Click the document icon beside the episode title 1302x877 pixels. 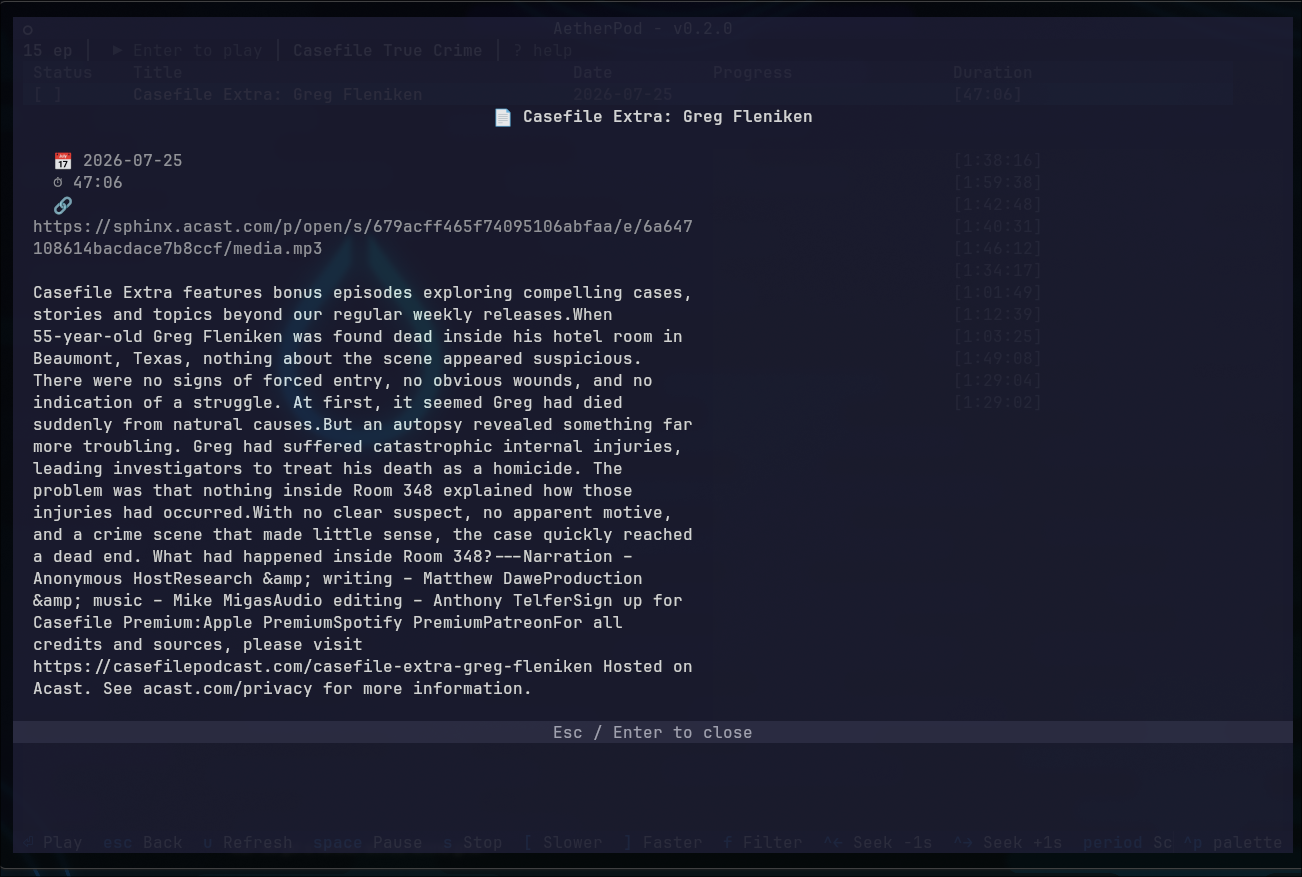503,117
